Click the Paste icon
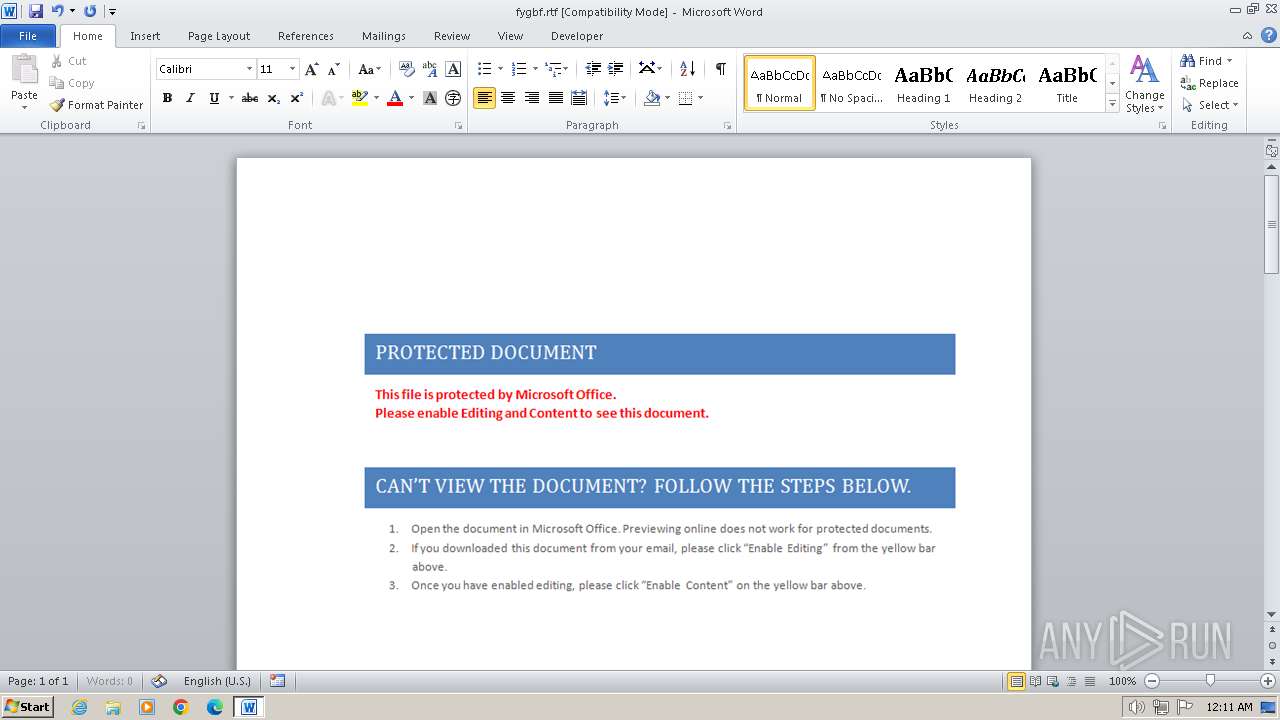 pyautogui.click(x=24, y=72)
